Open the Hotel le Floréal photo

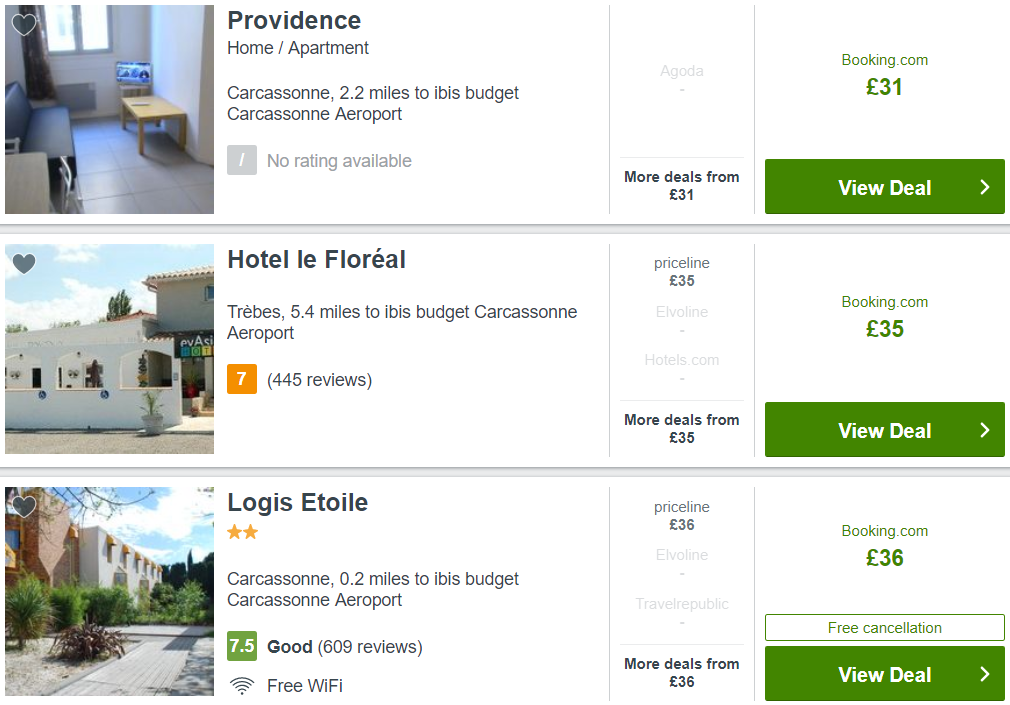(110, 349)
